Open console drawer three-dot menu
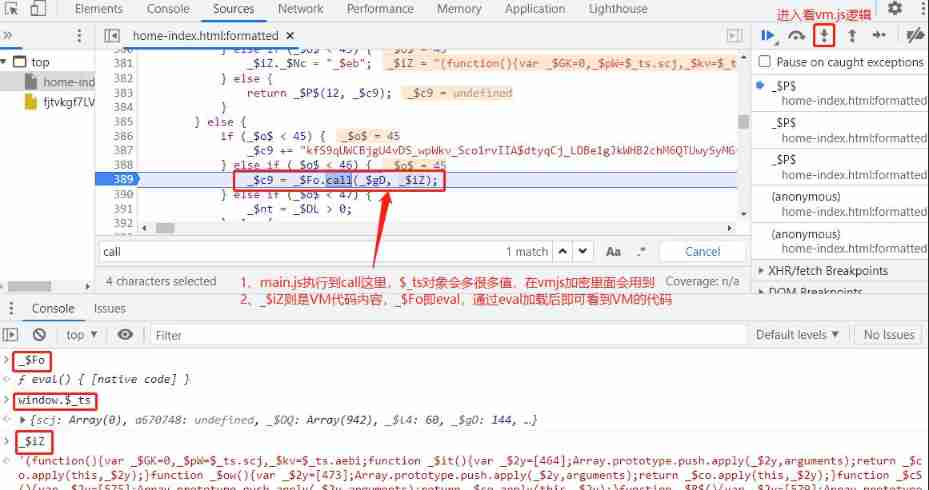The width and height of the screenshot is (929, 490). click(x=11, y=309)
